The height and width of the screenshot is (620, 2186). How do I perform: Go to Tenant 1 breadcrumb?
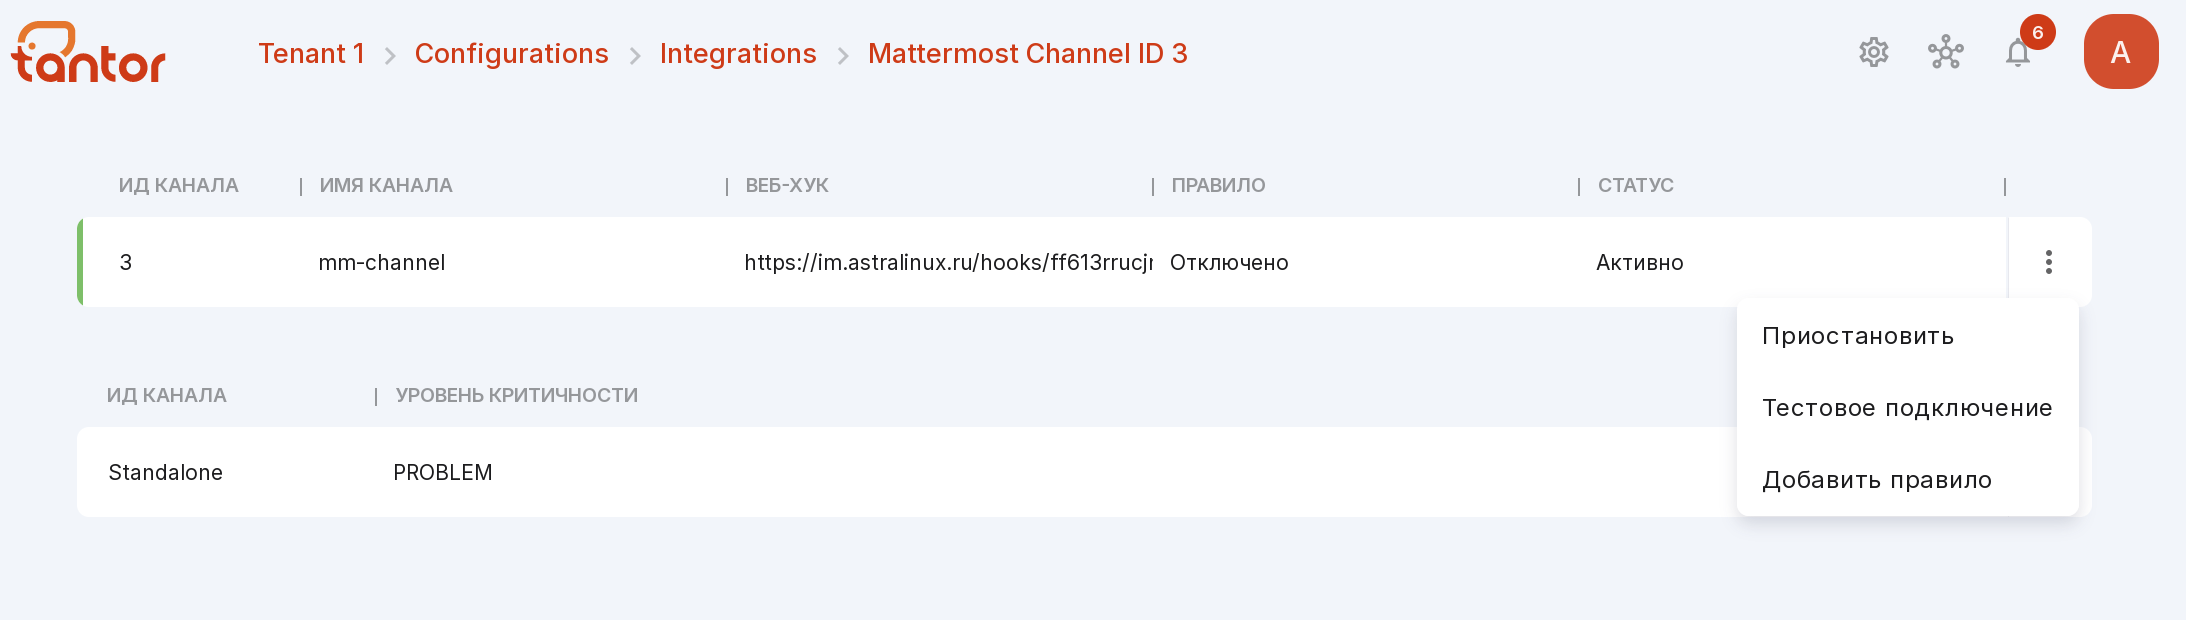pos(311,53)
